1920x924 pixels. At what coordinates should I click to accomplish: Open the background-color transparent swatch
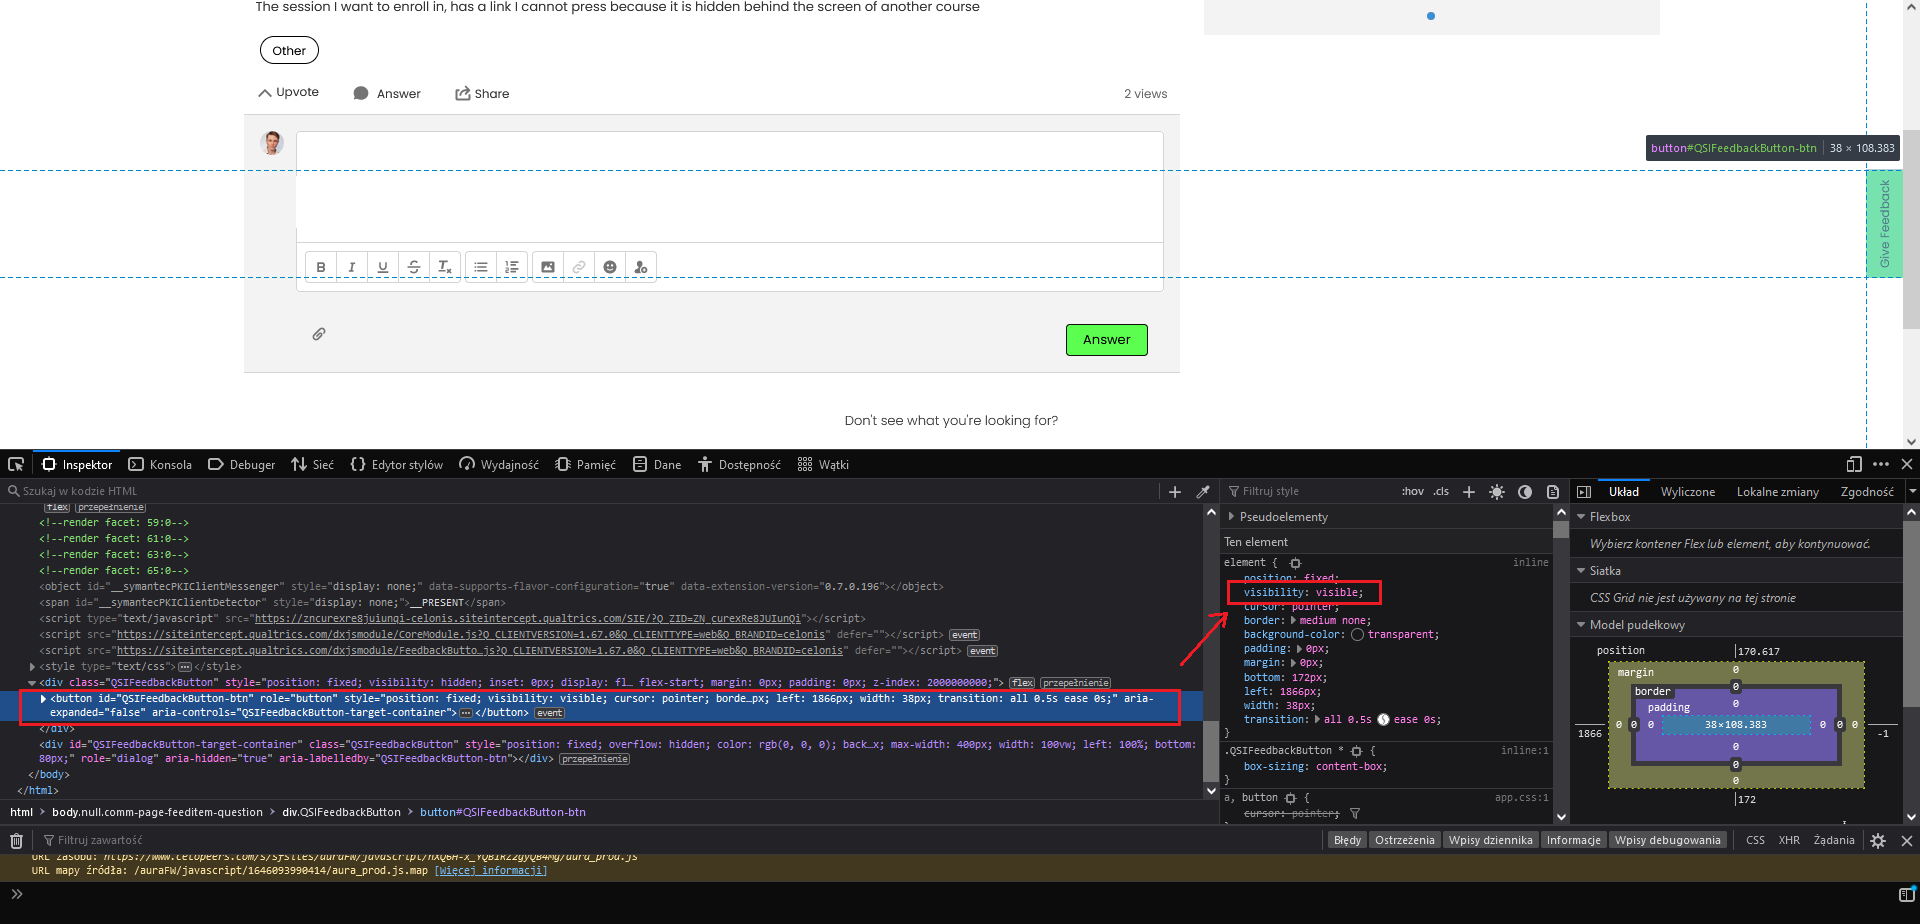[x=1357, y=635]
